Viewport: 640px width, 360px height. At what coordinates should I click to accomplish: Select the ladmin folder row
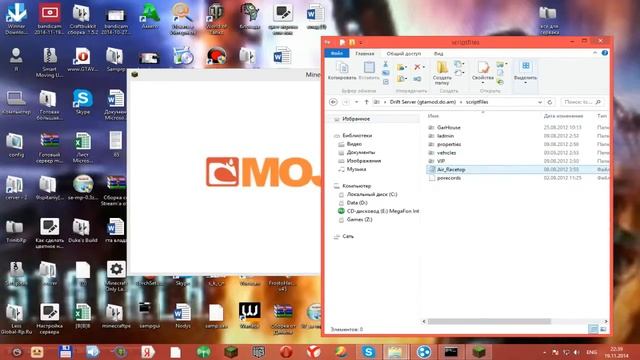pos(517,136)
